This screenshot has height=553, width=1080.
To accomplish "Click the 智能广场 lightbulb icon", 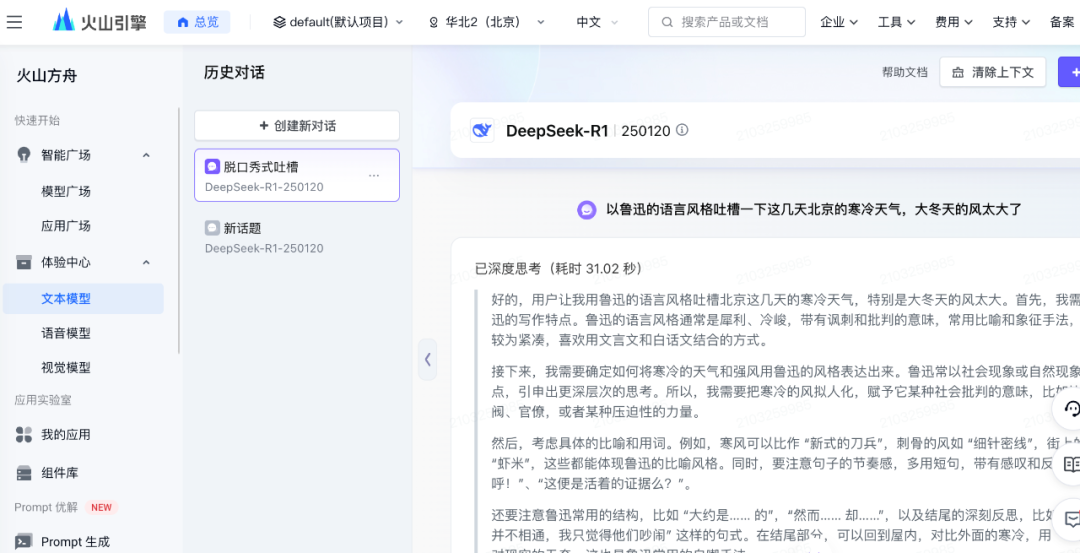I will [24, 155].
